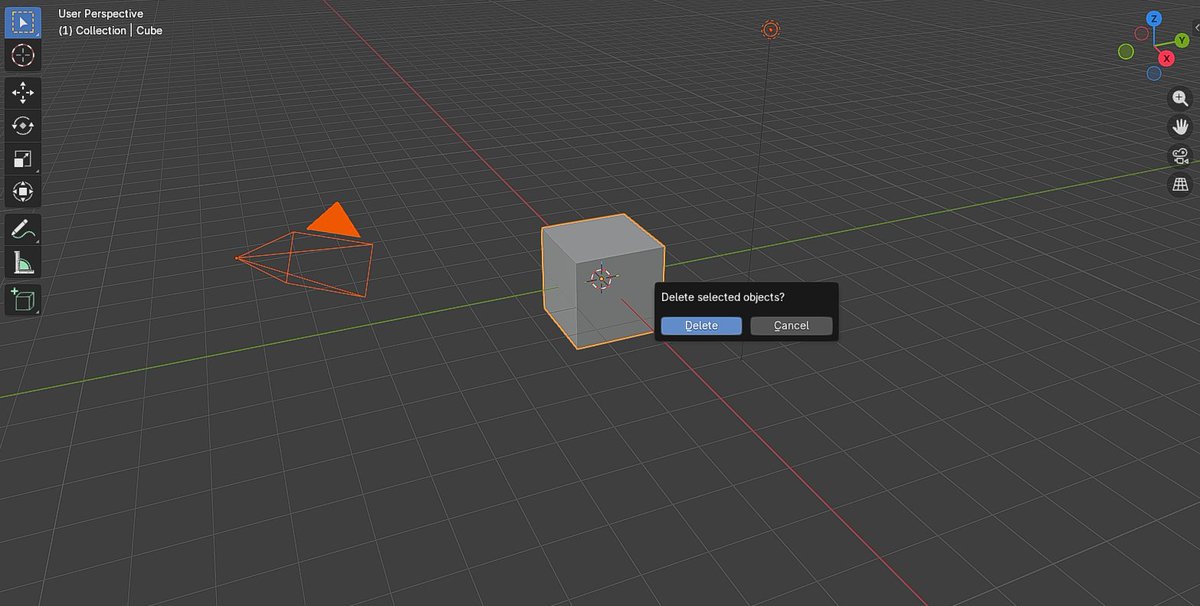Viewport: 1200px width, 606px height.
Task: Activate the Transform tool
Action: [x=22, y=192]
